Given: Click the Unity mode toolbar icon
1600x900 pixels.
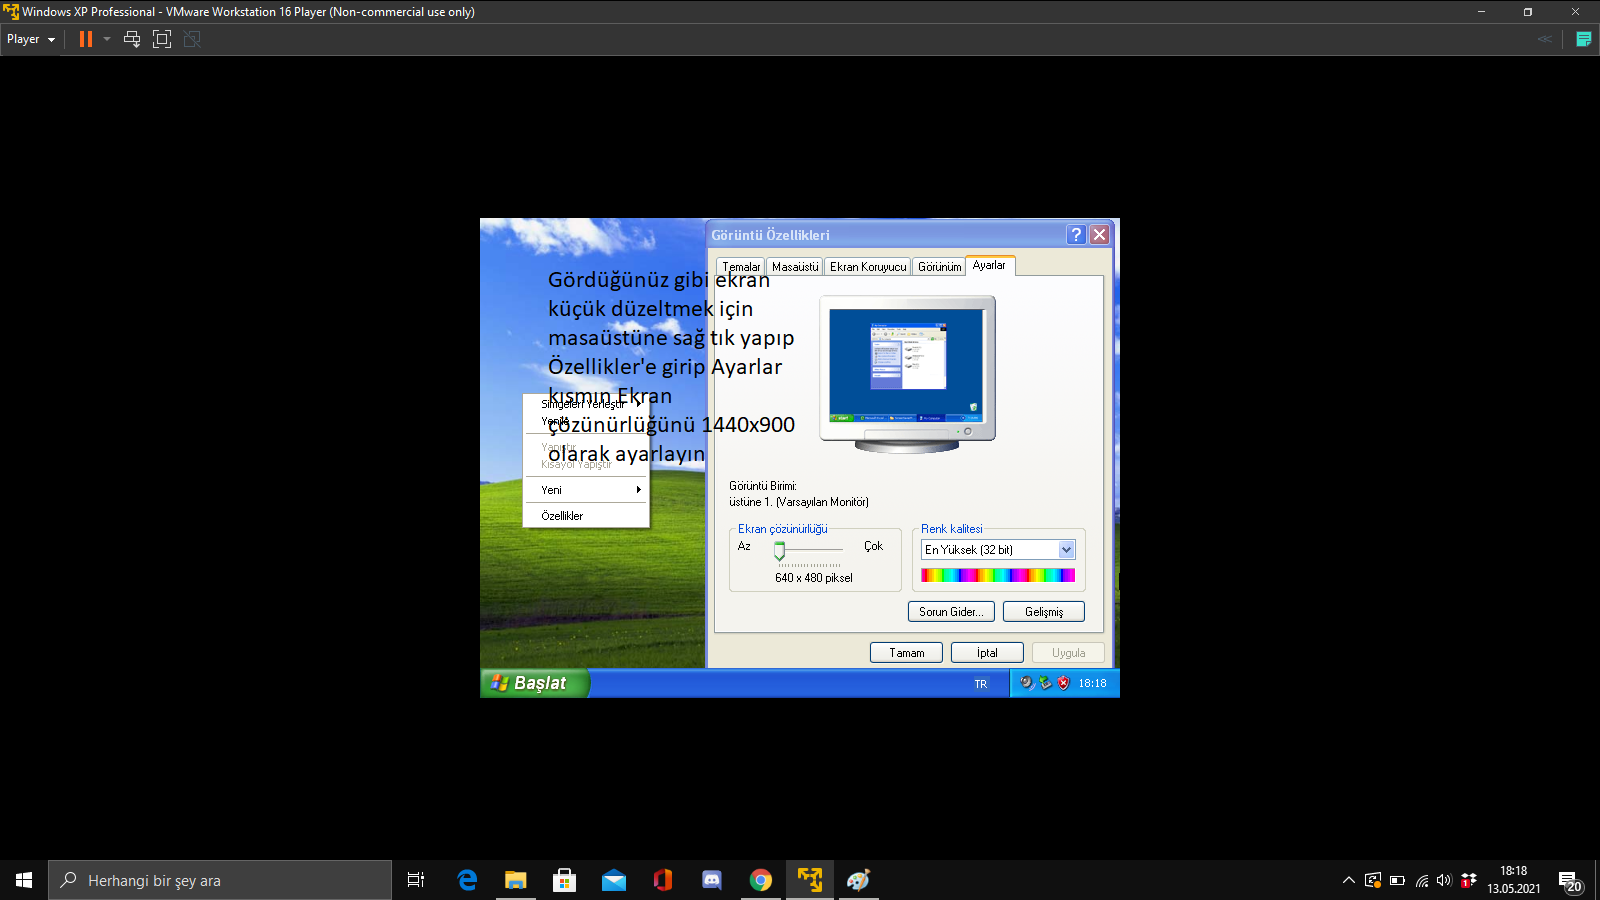Looking at the screenshot, I should pyautogui.click(x=192, y=39).
